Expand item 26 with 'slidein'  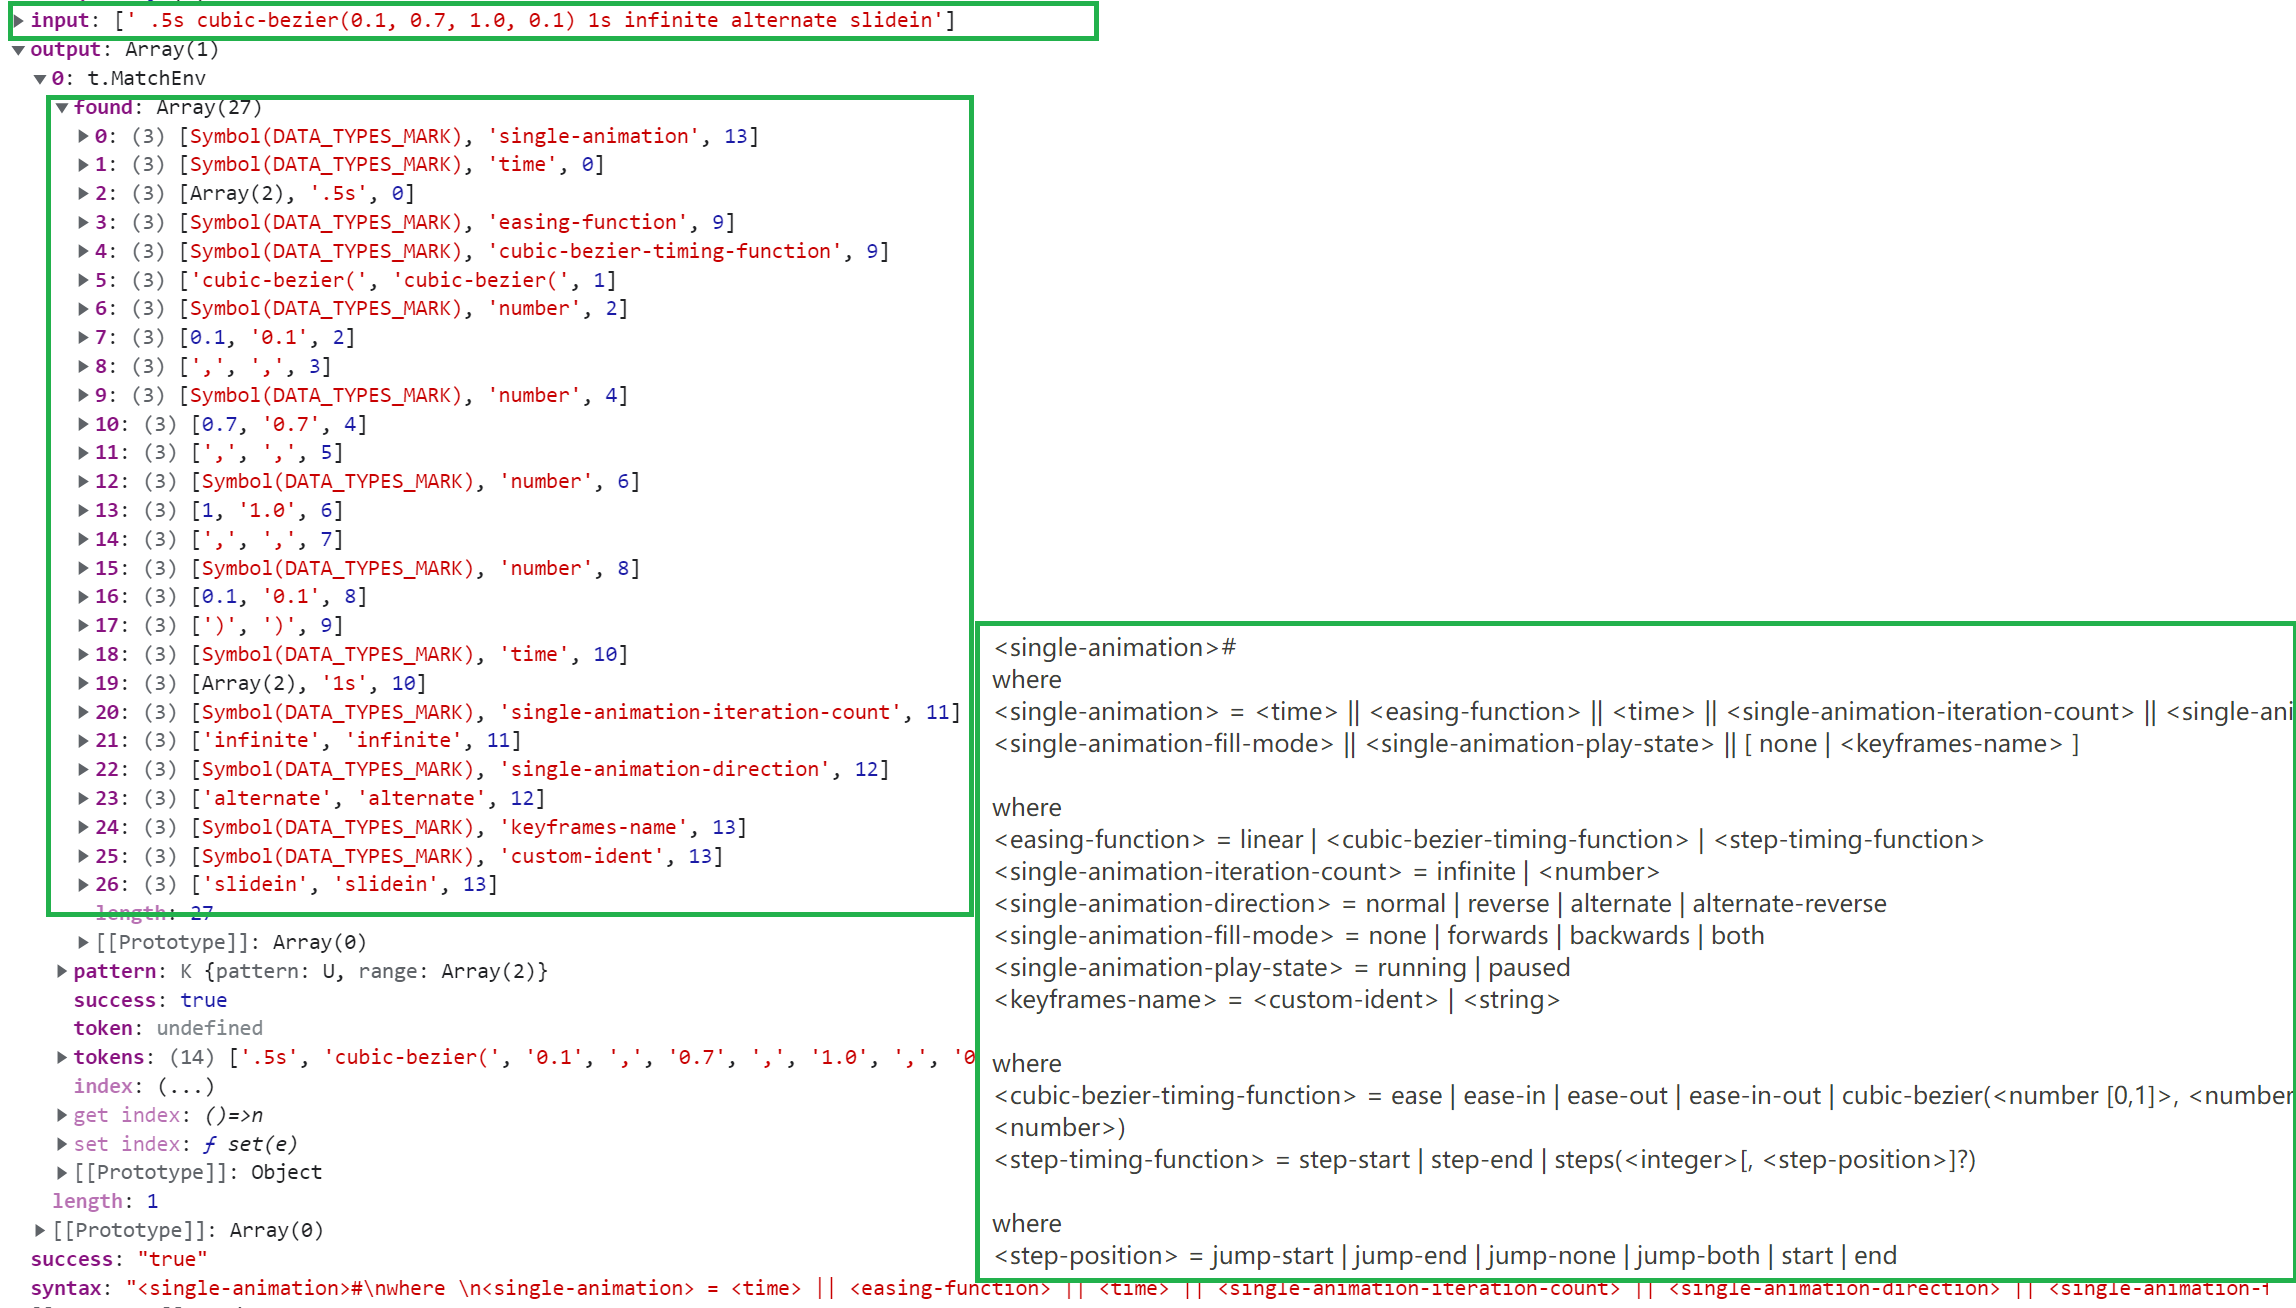coord(84,884)
